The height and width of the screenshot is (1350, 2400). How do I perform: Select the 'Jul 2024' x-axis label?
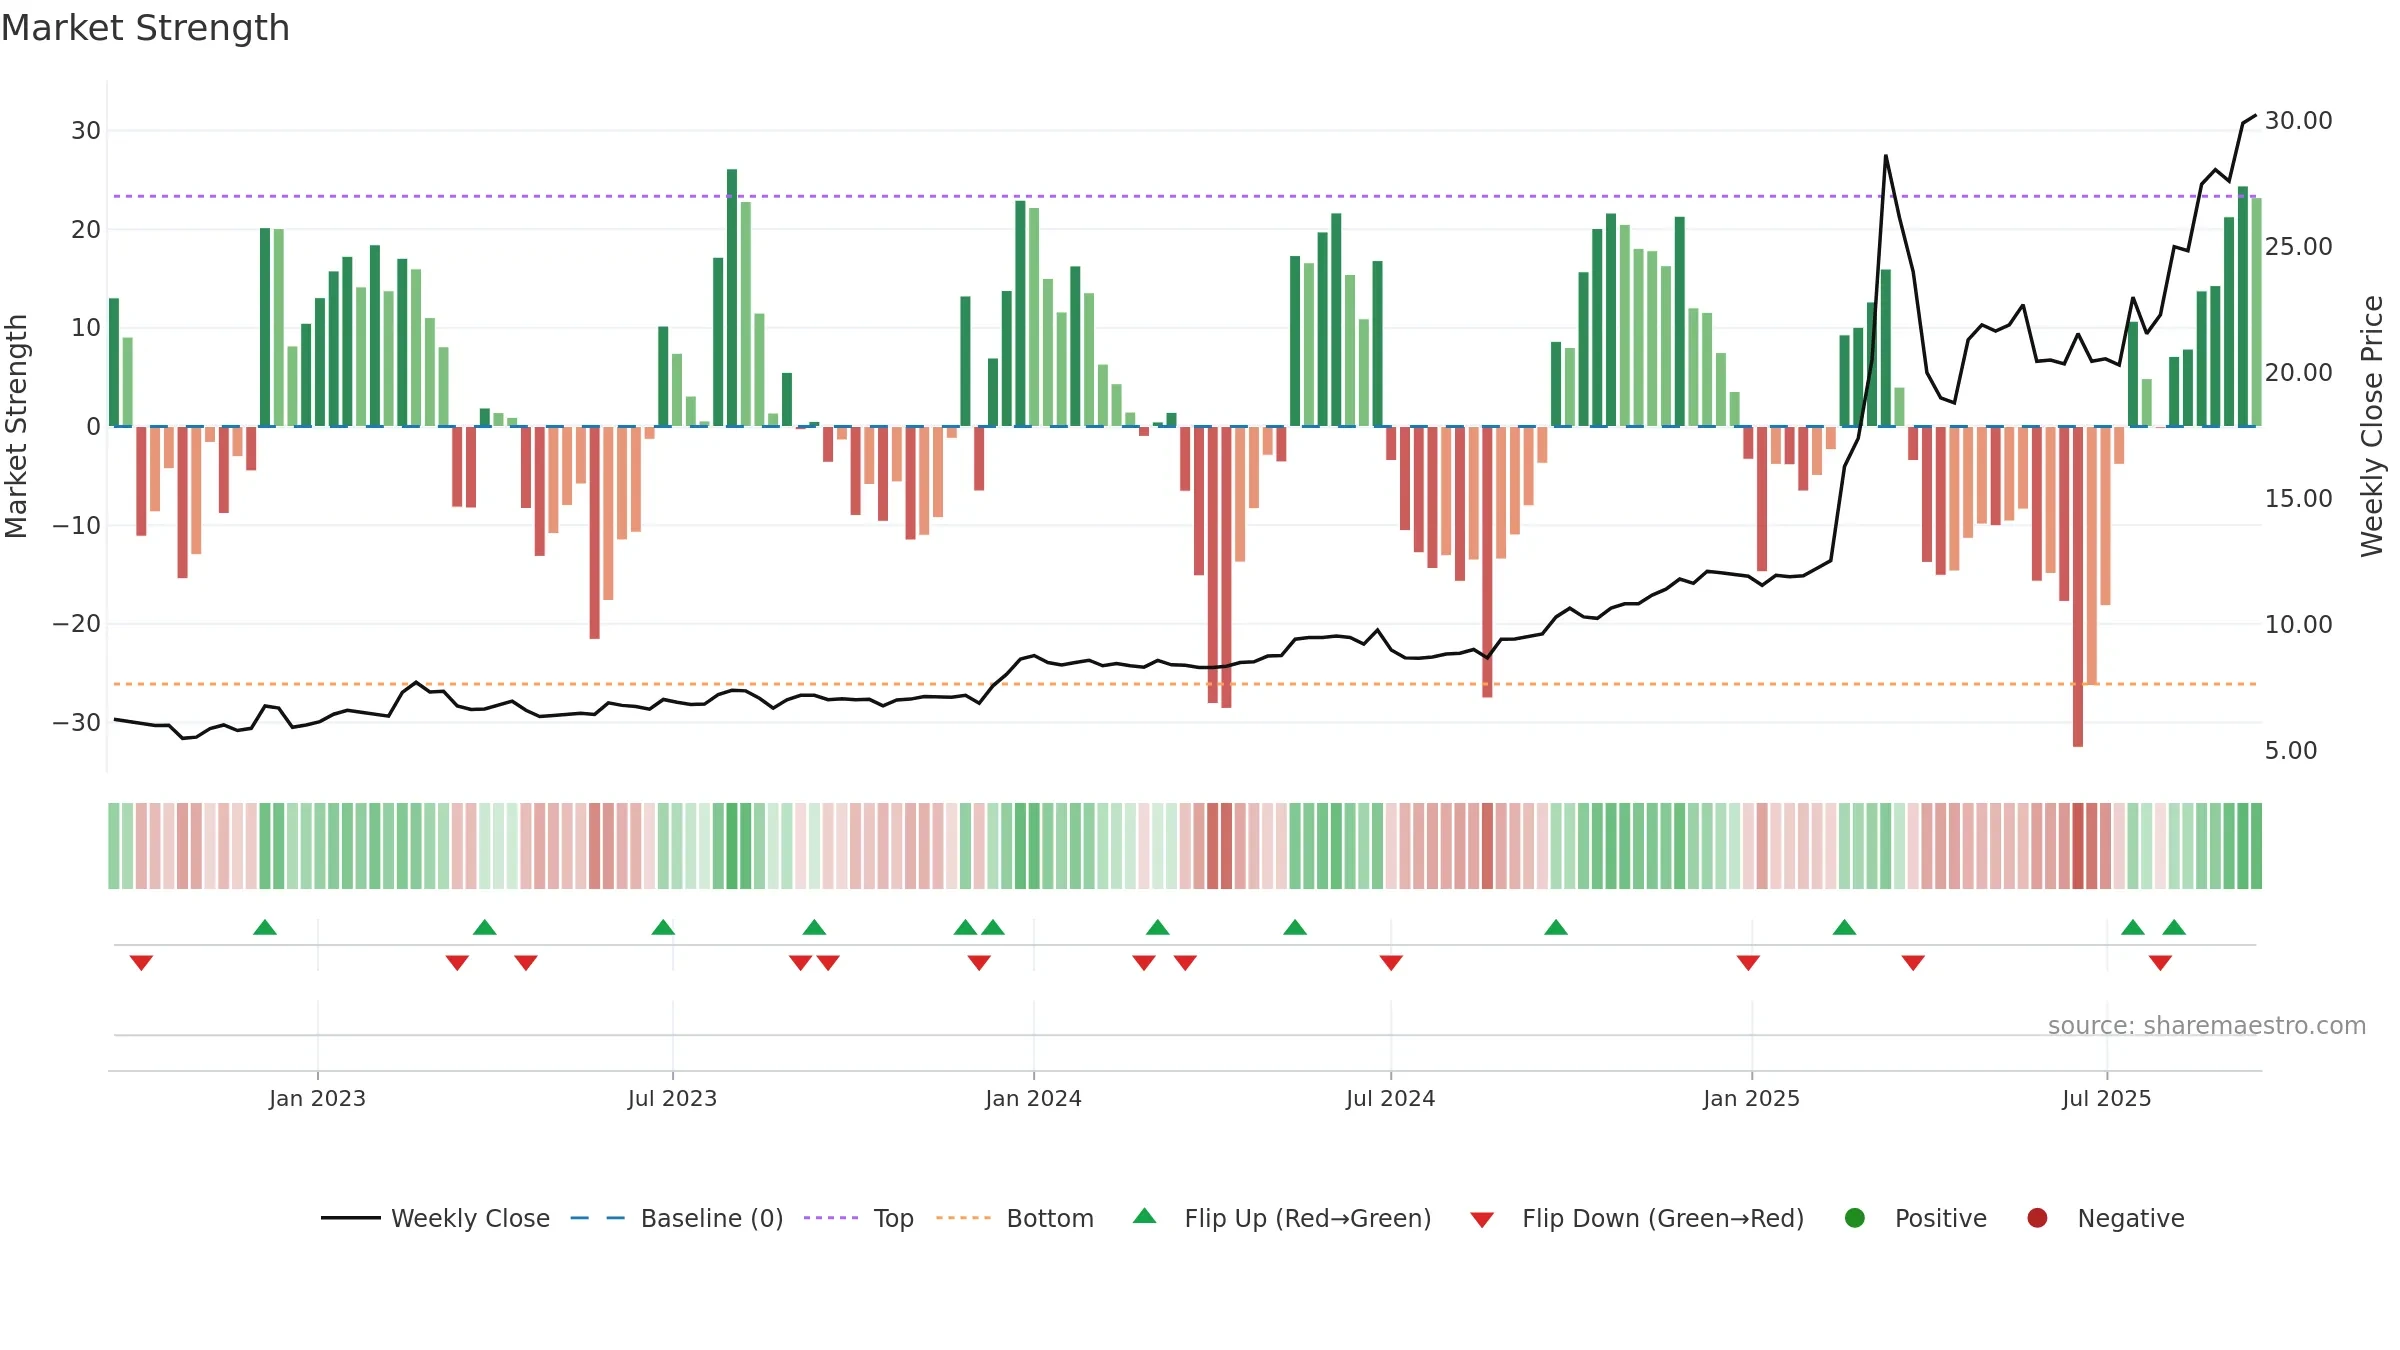point(1390,1098)
